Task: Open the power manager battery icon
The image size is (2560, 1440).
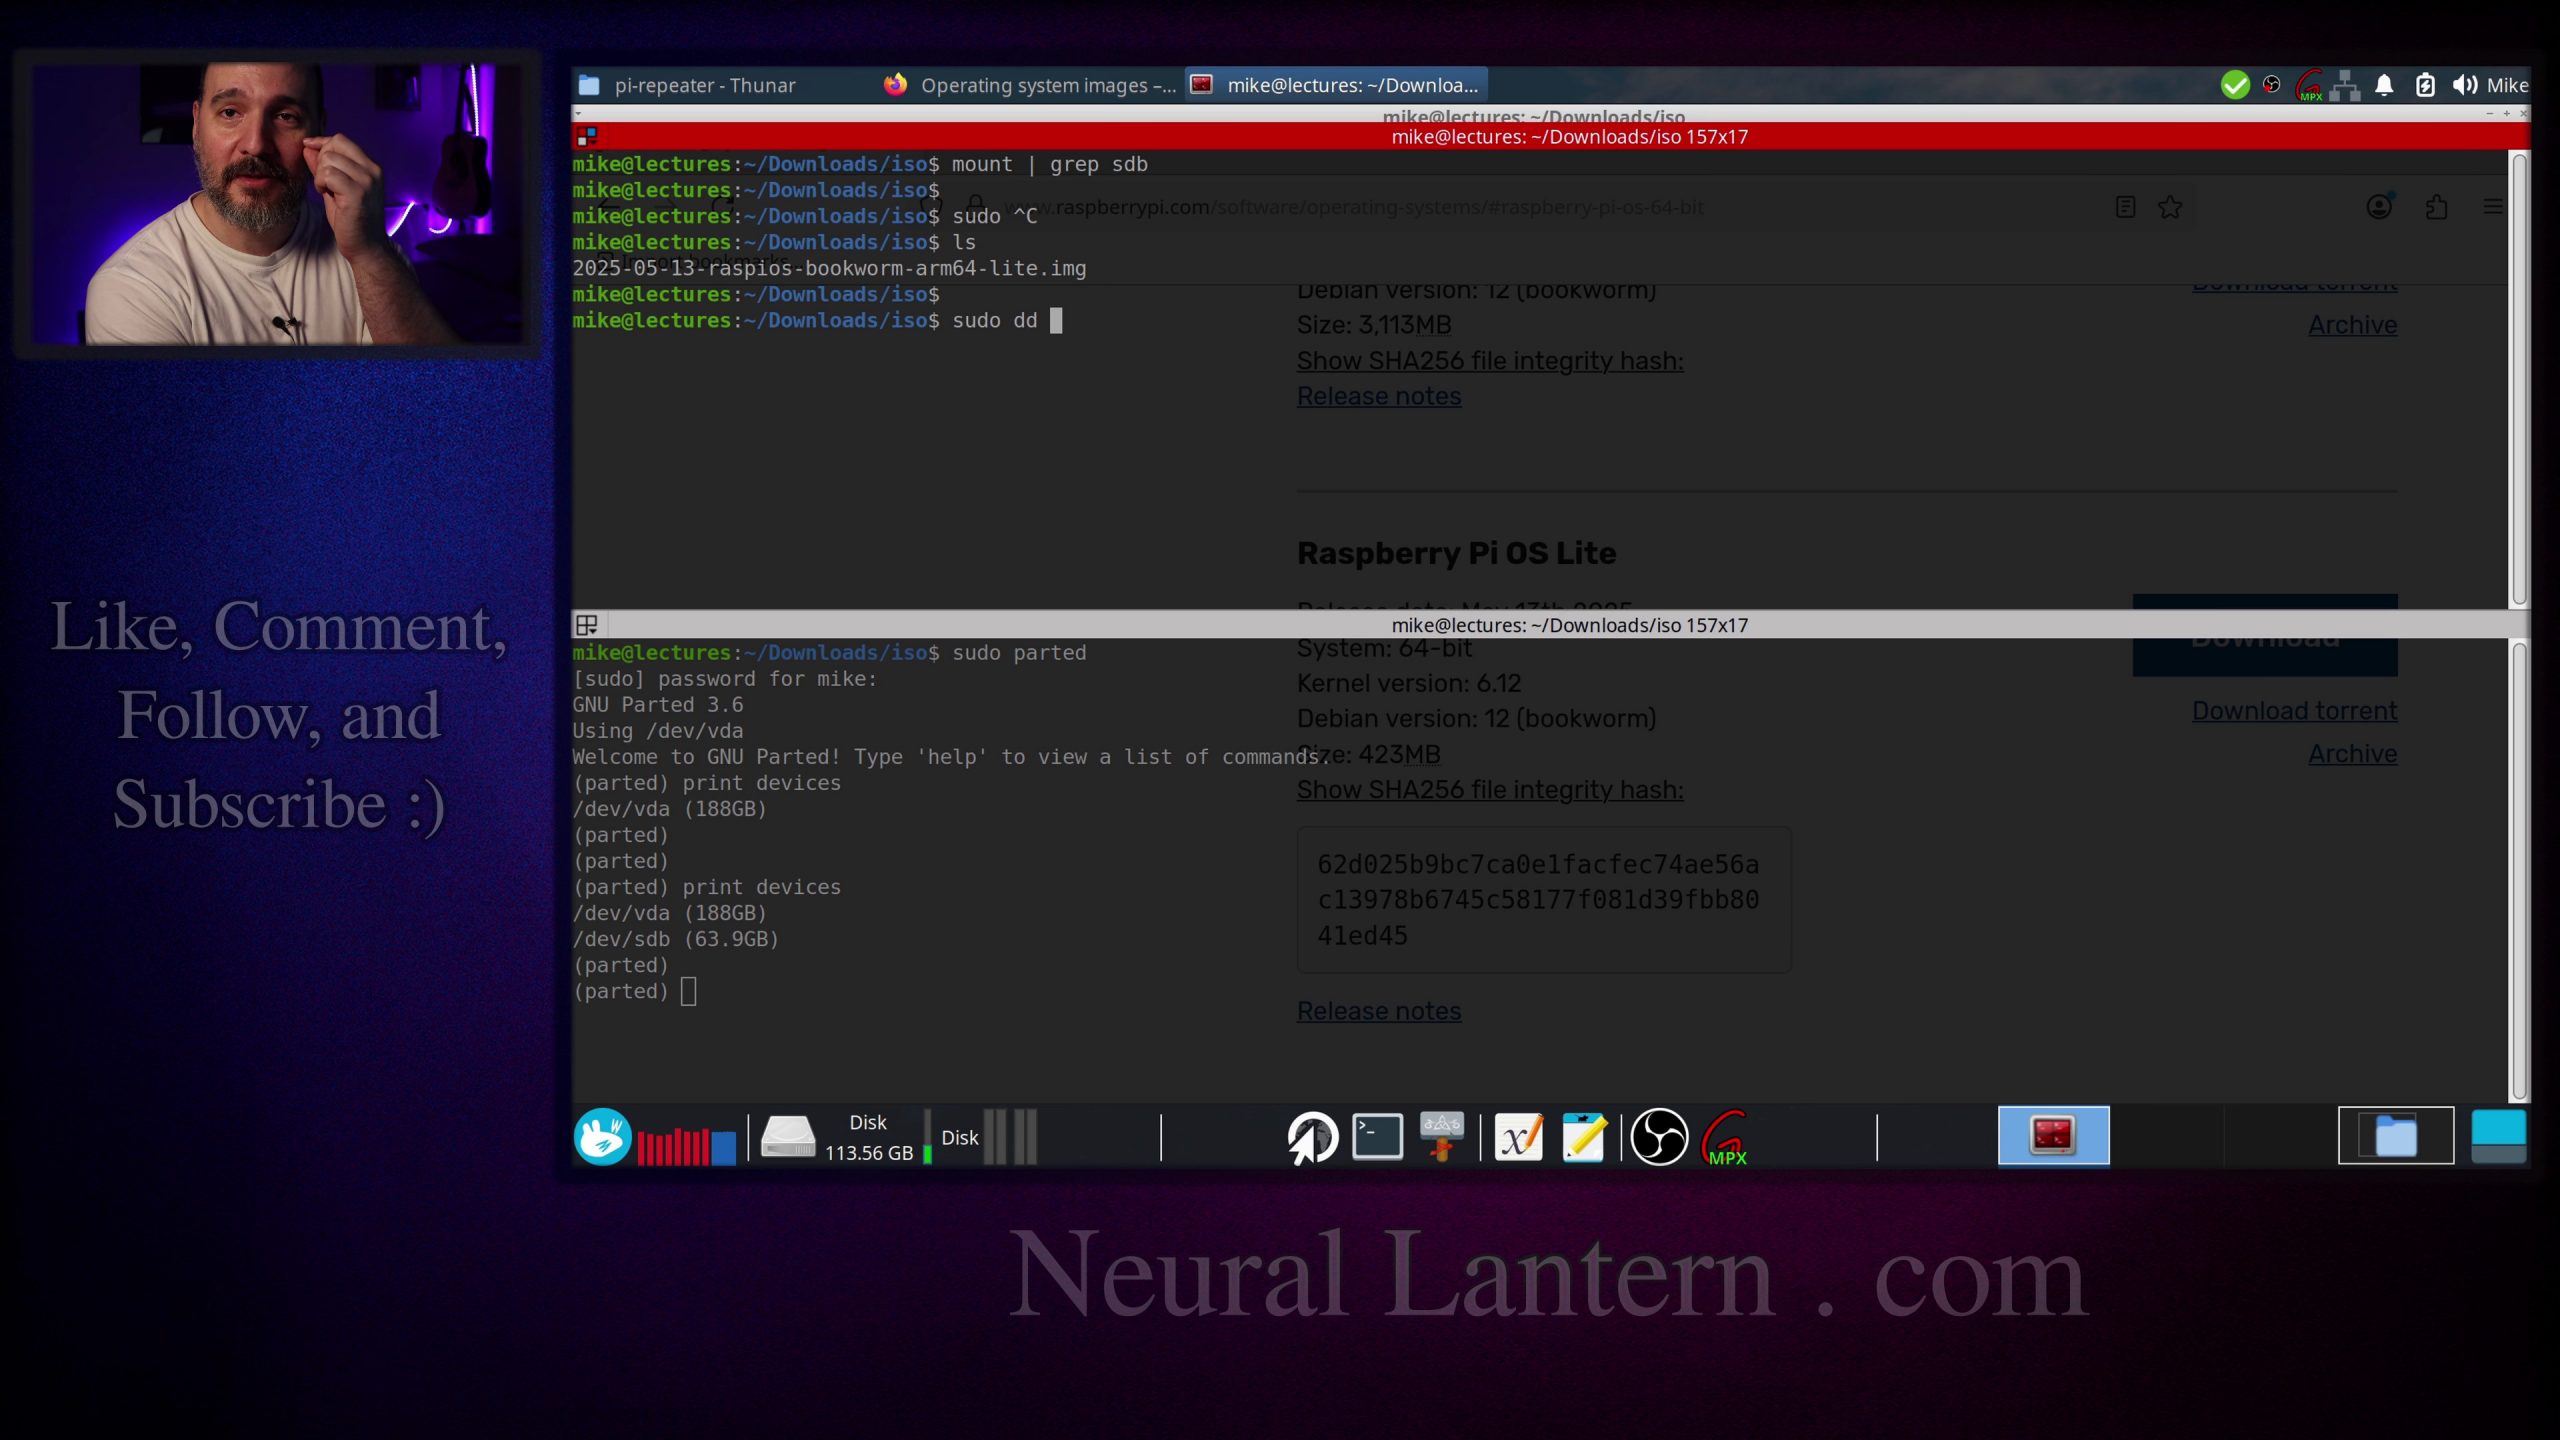Action: click(x=2425, y=85)
